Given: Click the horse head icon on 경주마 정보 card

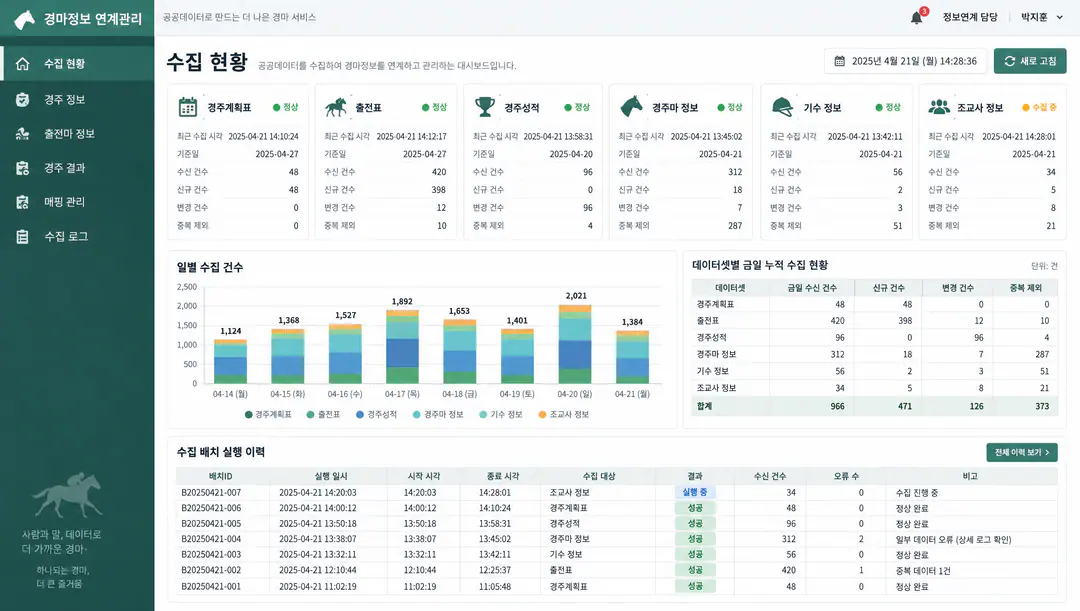Looking at the screenshot, I should point(632,107).
